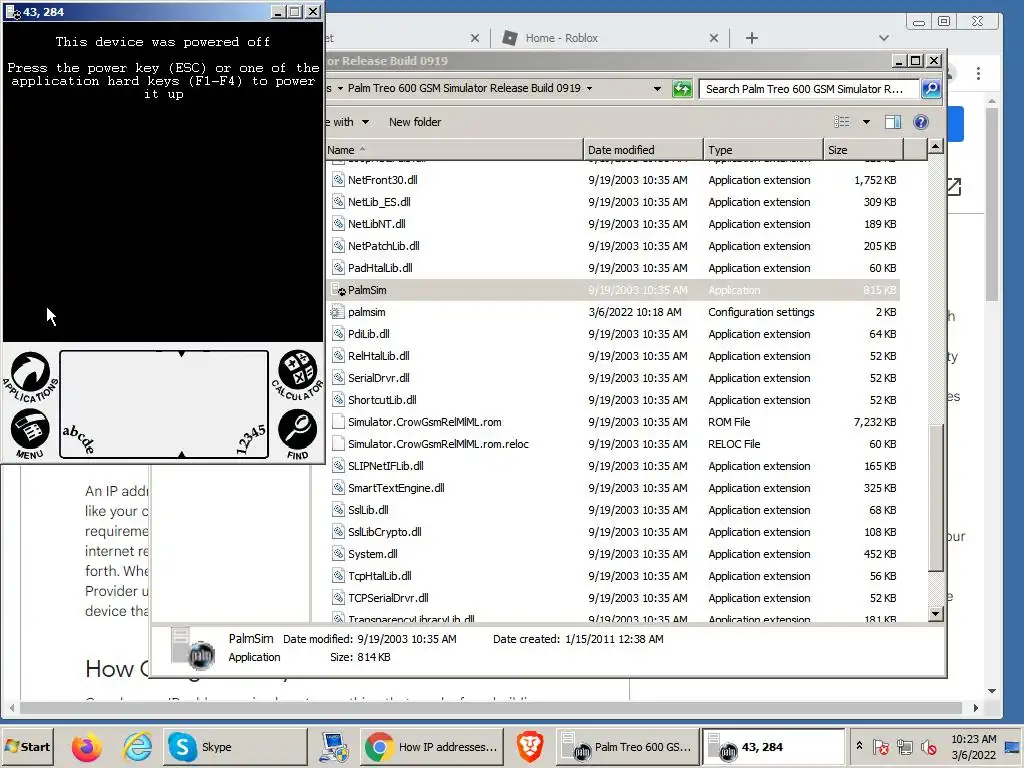Image resolution: width=1024 pixels, height=768 pixels.
Task: Click muted volume tray icon
Action: coord(928,746)
